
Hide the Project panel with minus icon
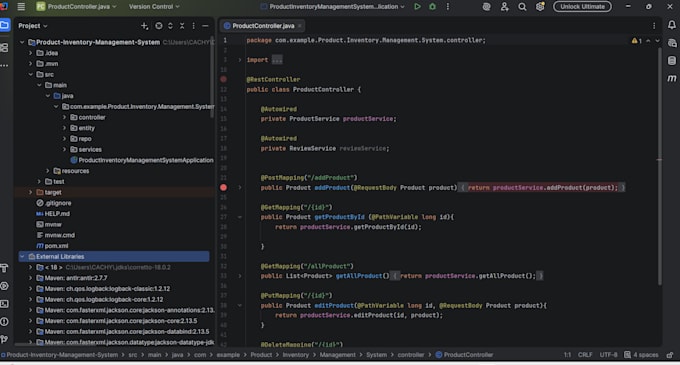[x=205, y=26]
